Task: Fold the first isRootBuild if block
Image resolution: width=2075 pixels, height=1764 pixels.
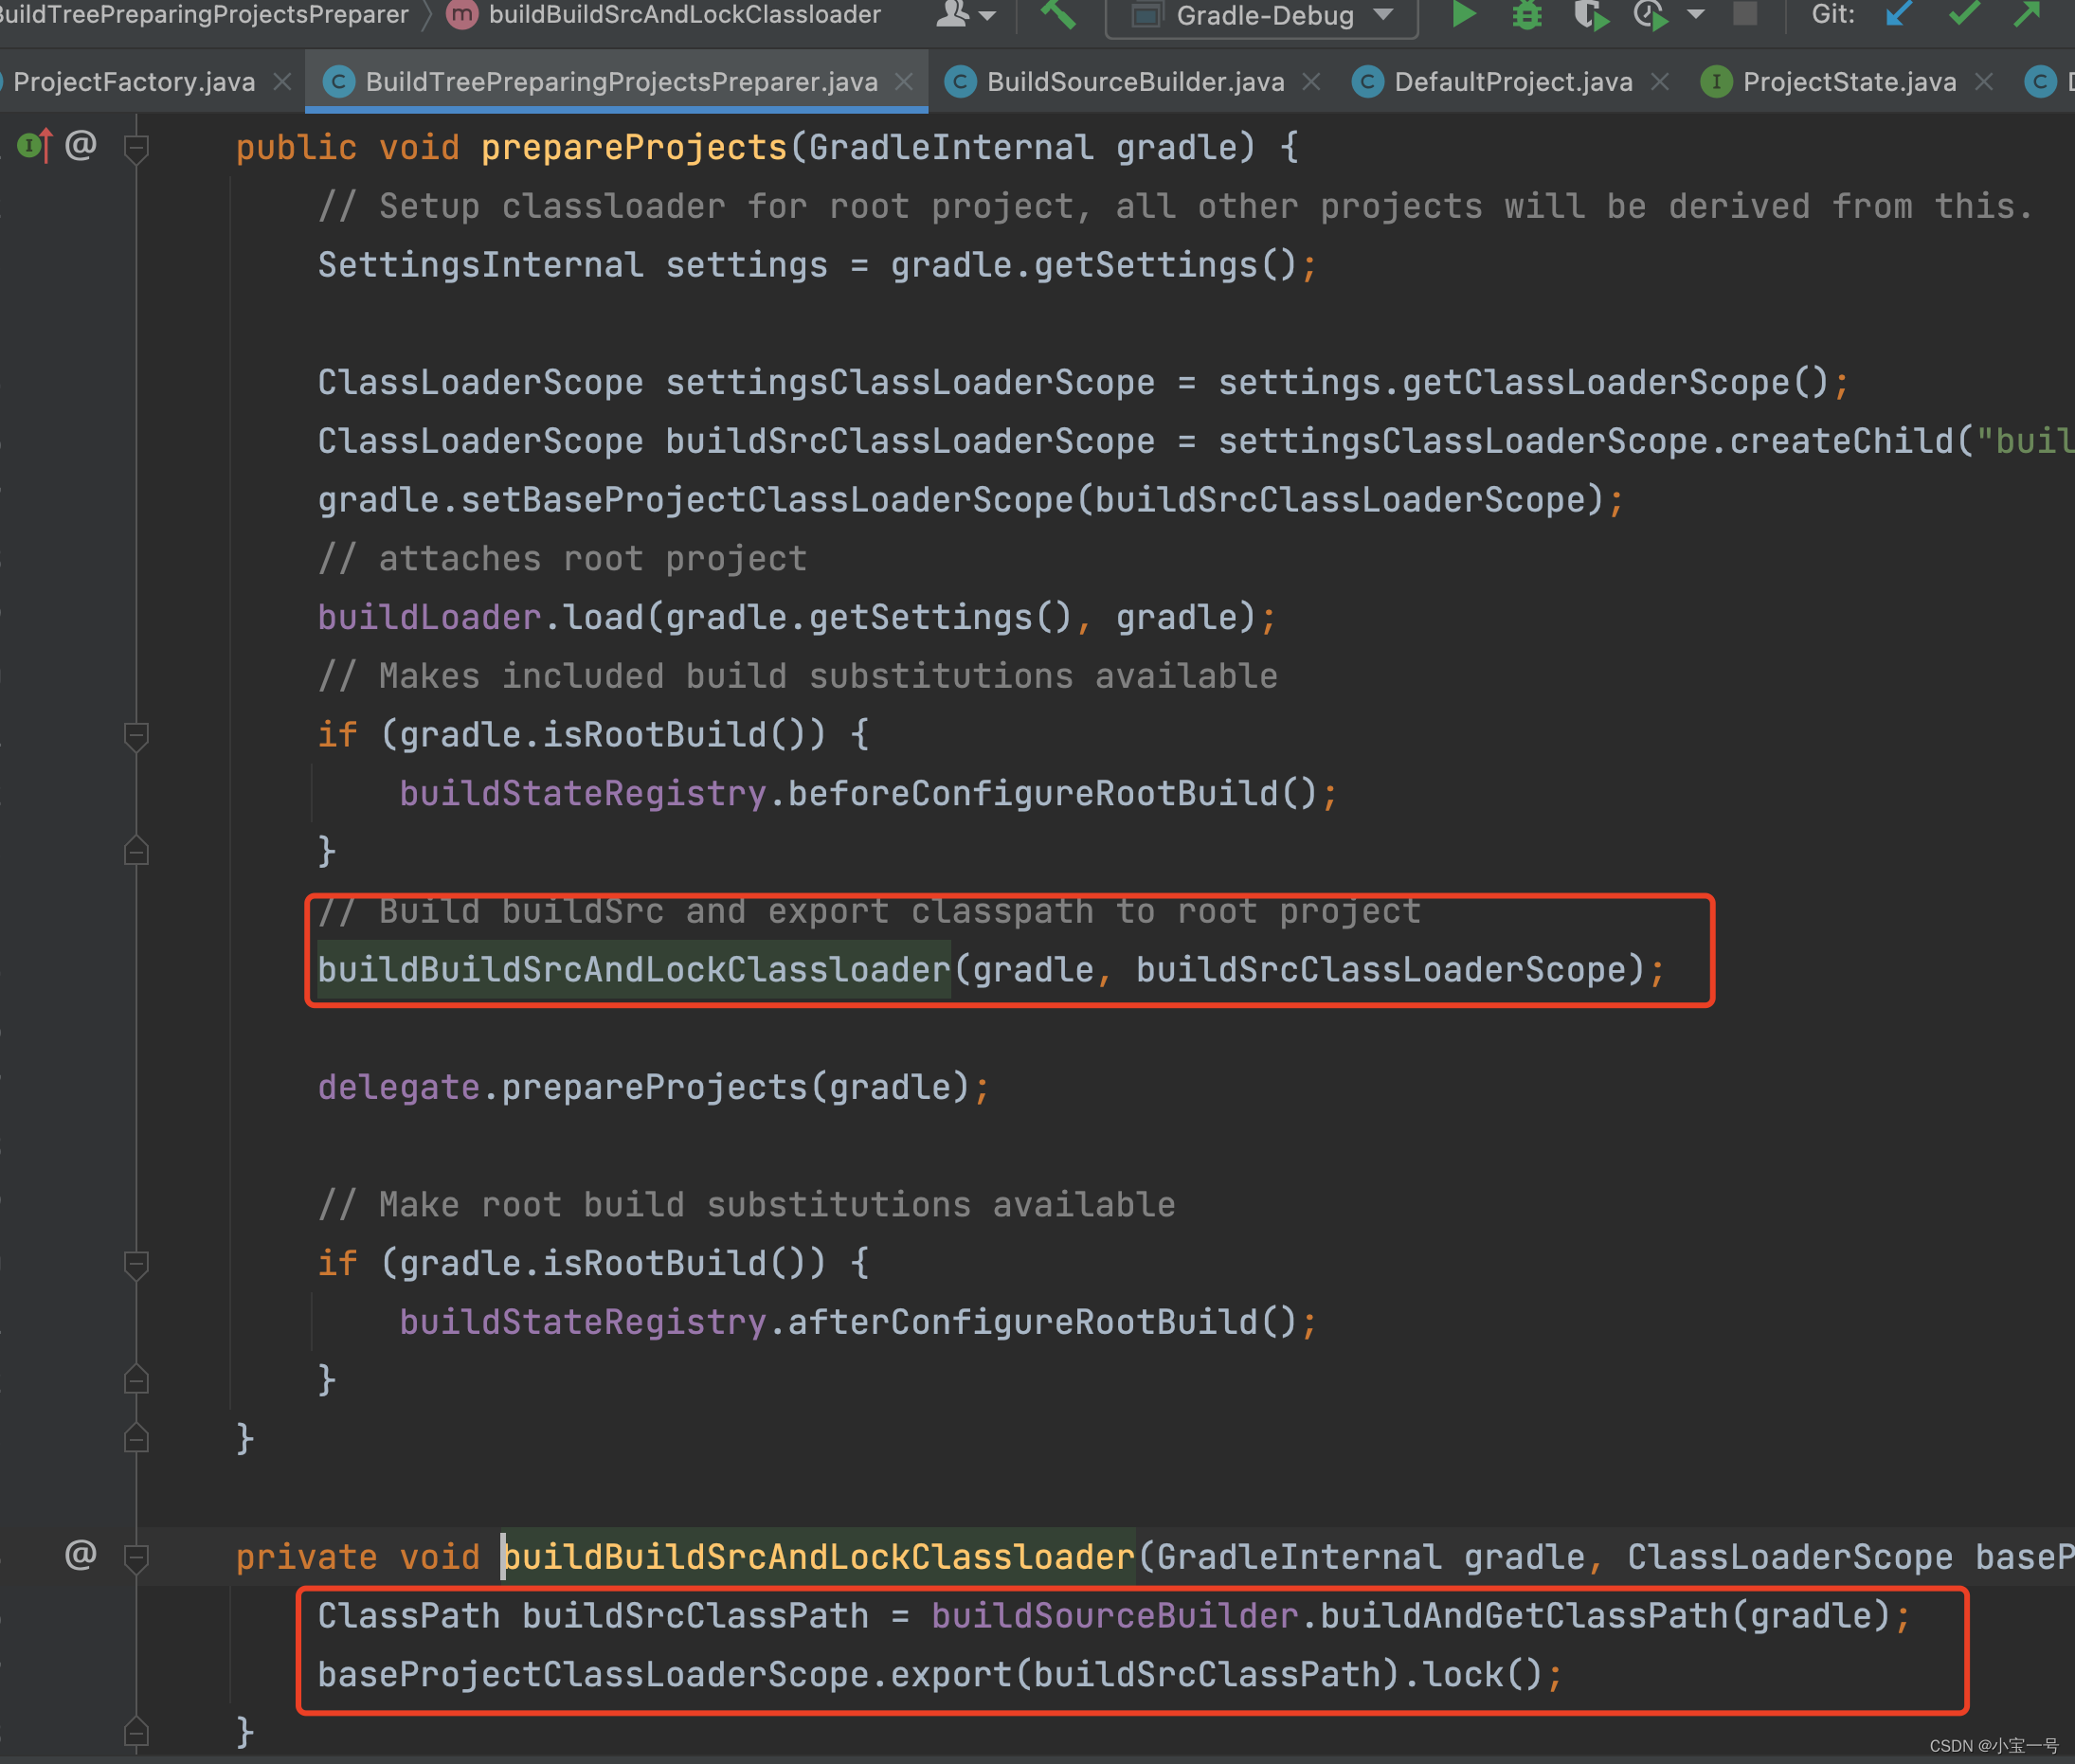Action: point(136,736)
